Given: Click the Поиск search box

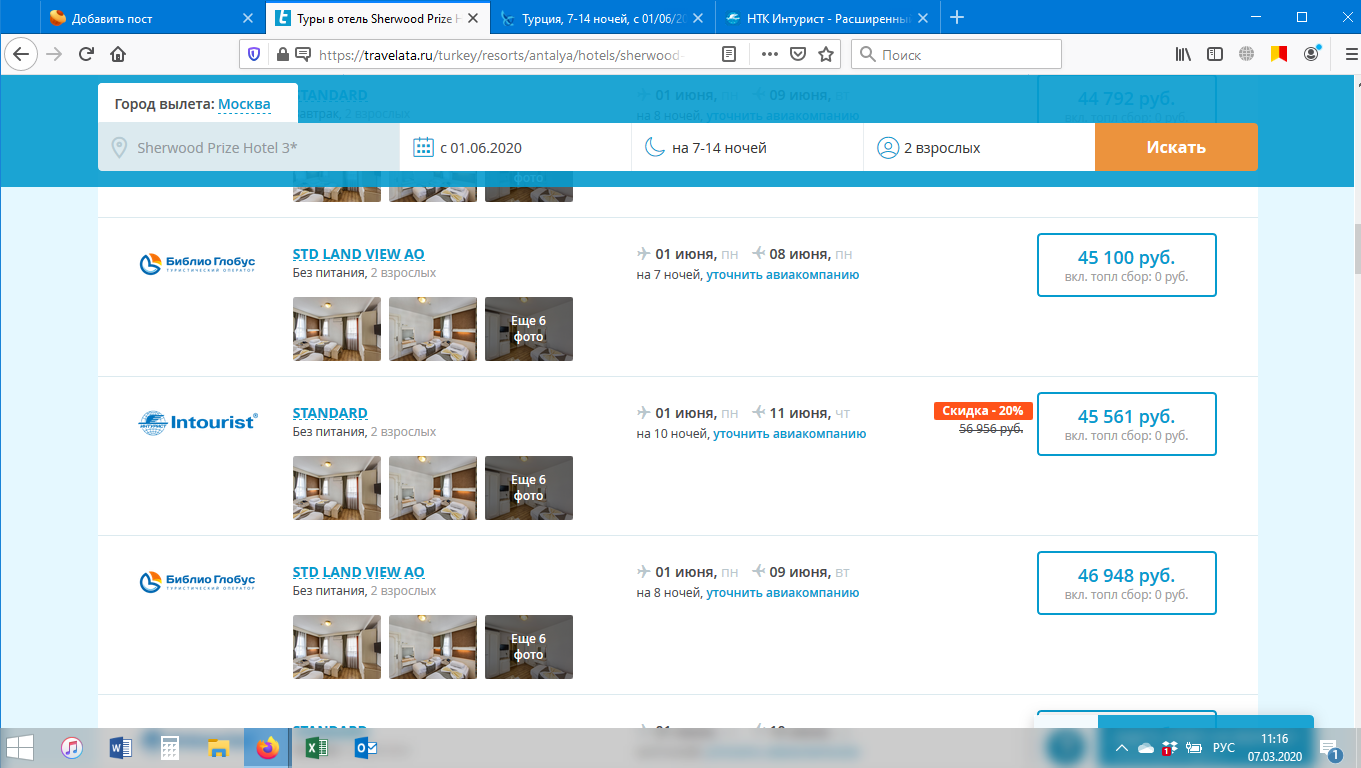Looking at the screenshot, I should coord(956,54).
